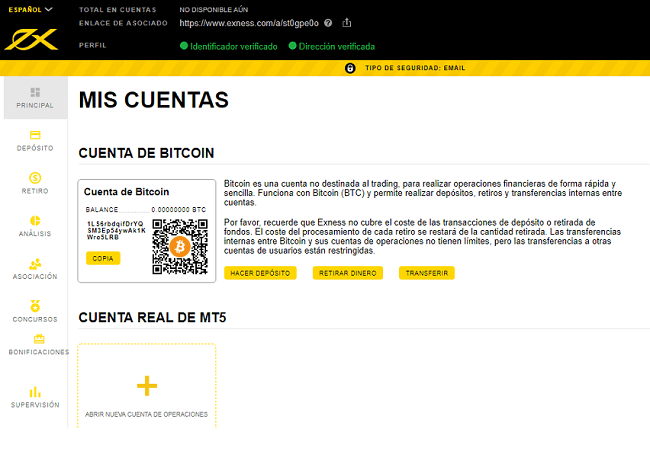
Task: Click the No disponible aún total value
Action: (x=214, y=10)
